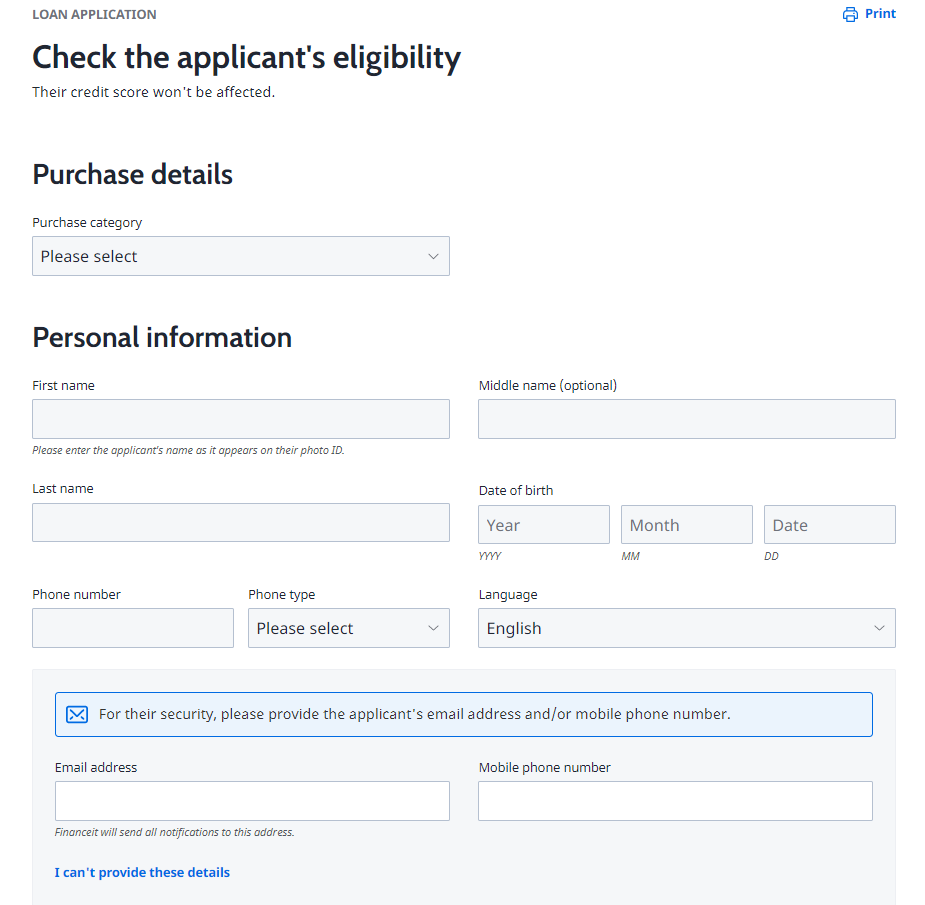Screen dimensions: 925x905
Task: Click the Middle name optional field
Action: (686, 419)
